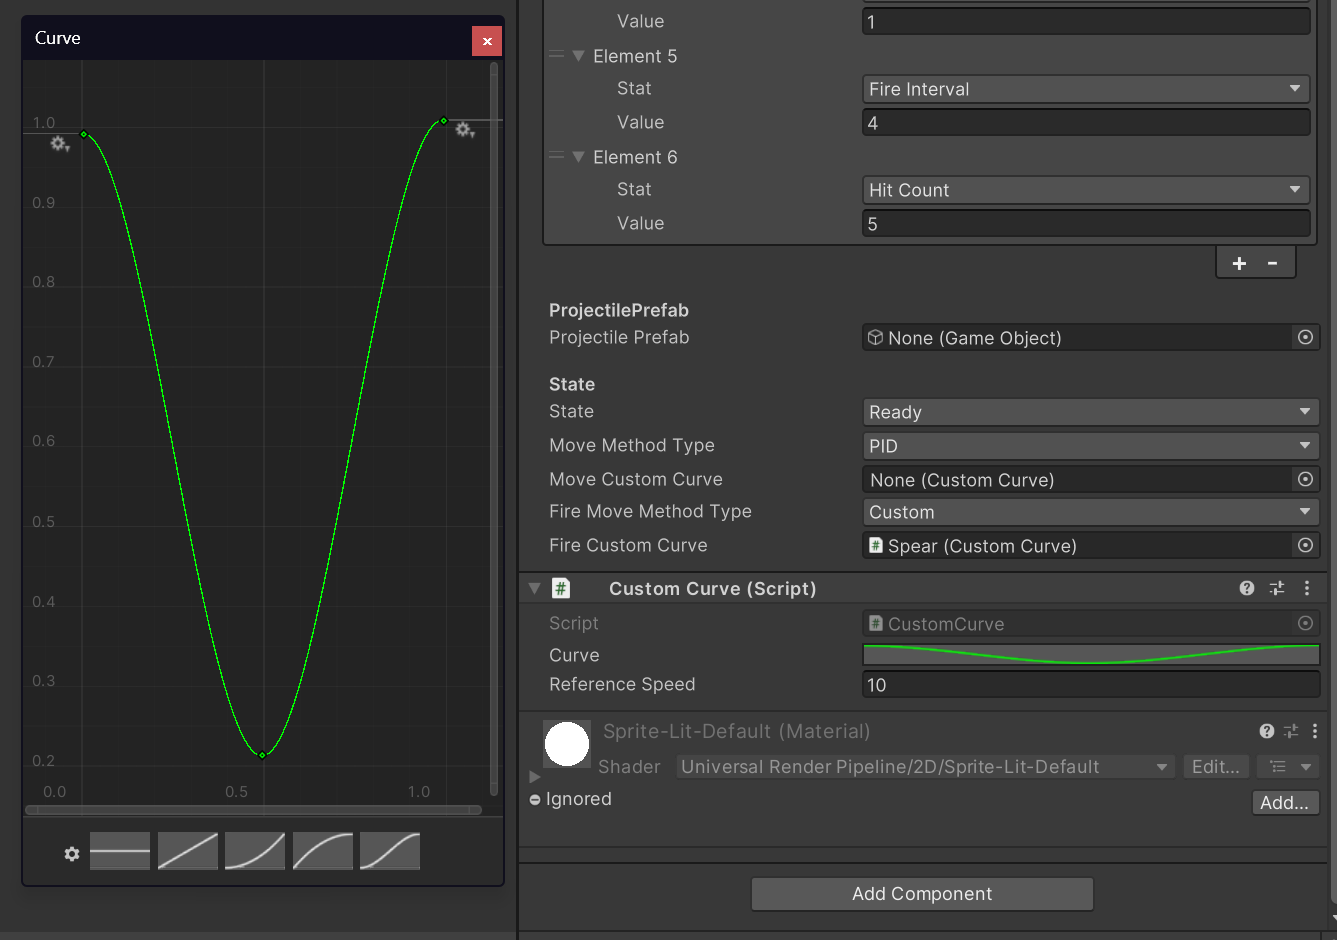Collapse Element 5 foldout

pyautogui.click(x=578, y=56)
